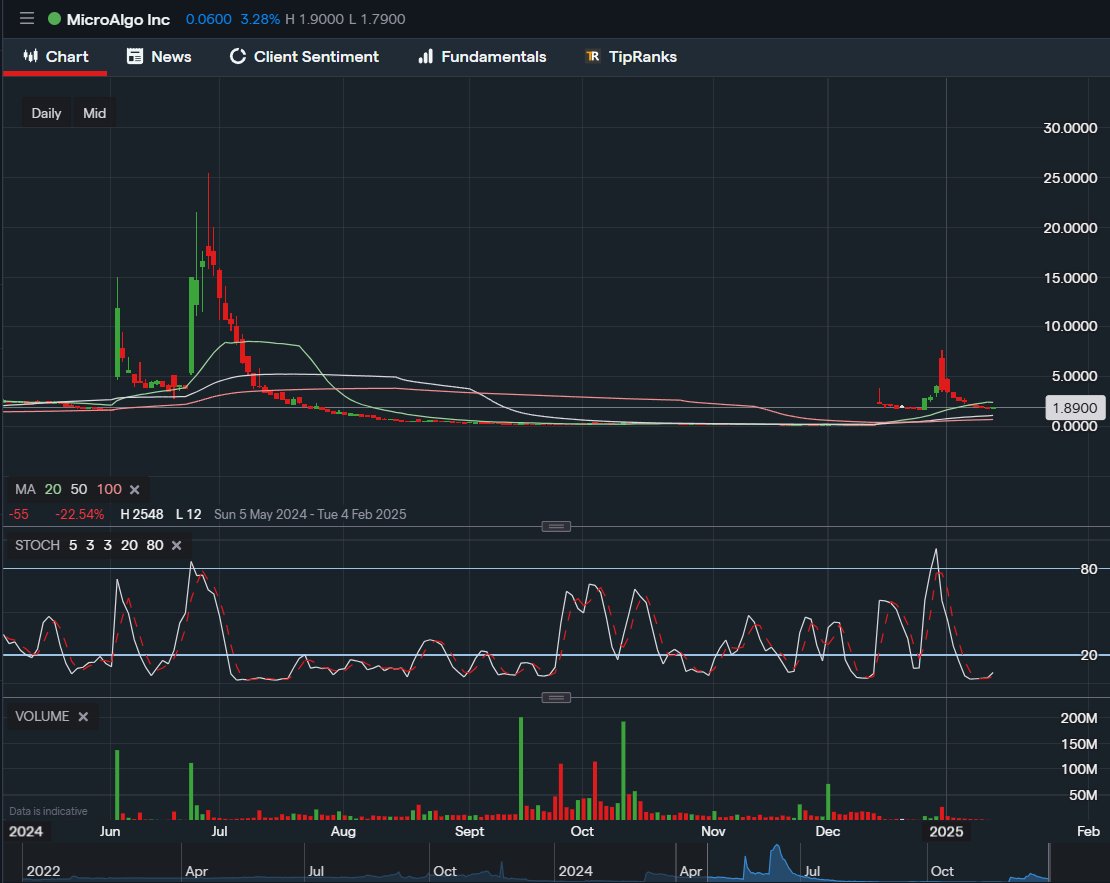Remove the VOLUME indicator with its X
The height and width of the screenshot is (883, 1110).
(x=83, y=717)
